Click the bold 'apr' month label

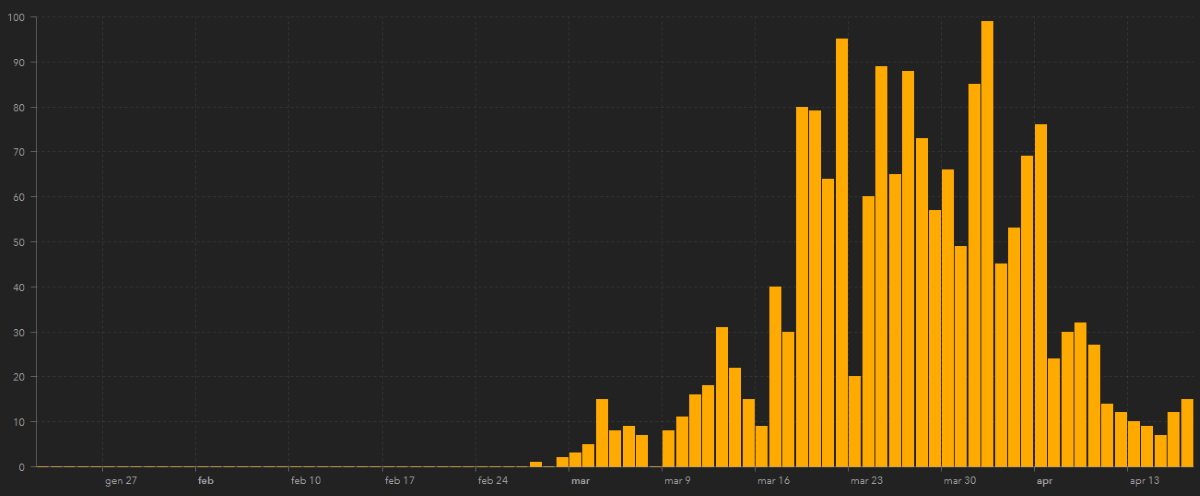(x=1044, y=481)
